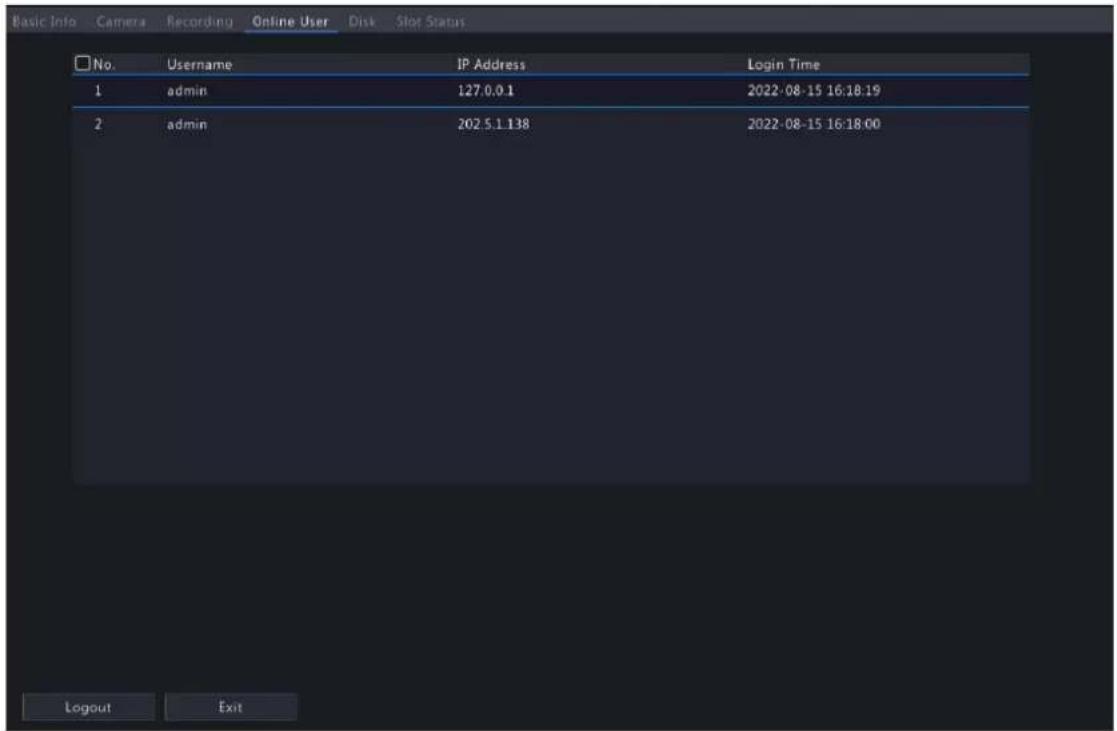Viewport: 1117px width, 731px height.
Task: Click IP address 202.5.1.138
Action: point(493,124)
